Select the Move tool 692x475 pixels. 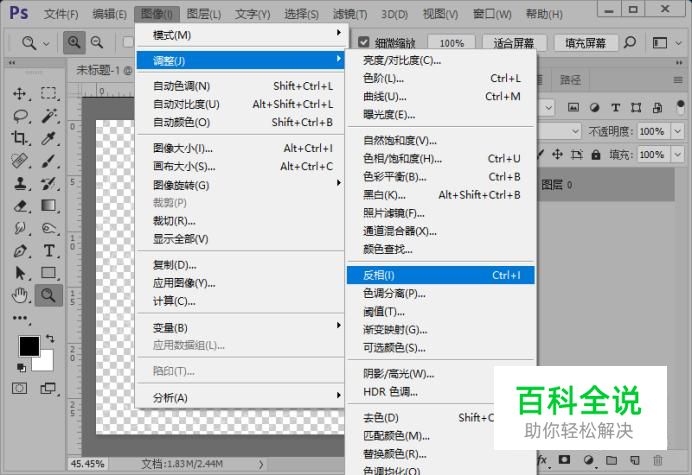pyautogui.click(x=19, y=93)
